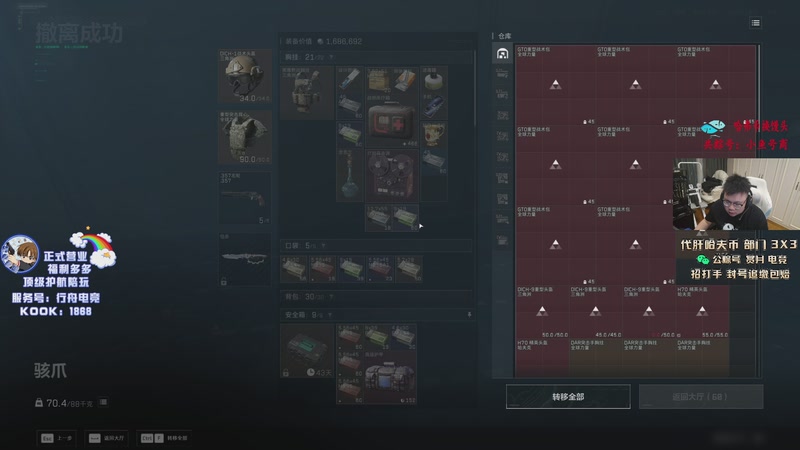Click the warehouse vertical scrollbar
Screen dimensions: 800x450
(x=759, y=211)
